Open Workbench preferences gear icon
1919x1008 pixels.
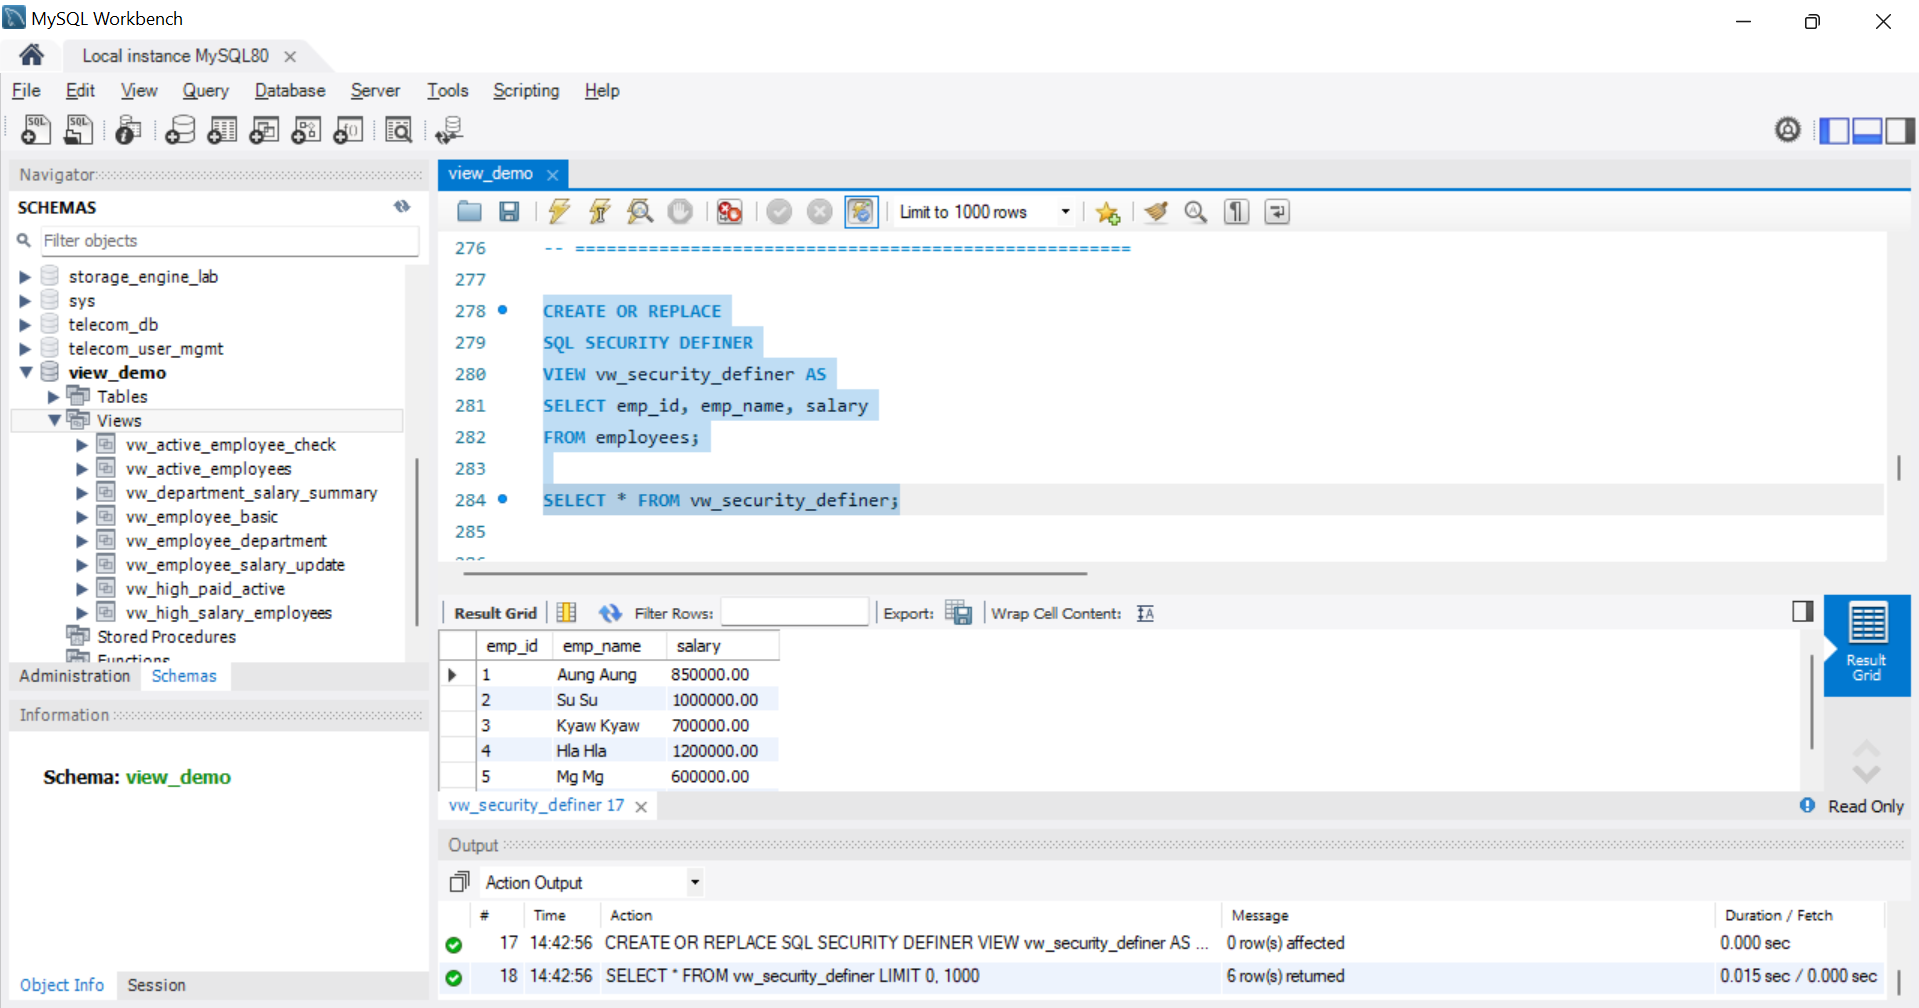click(x=1788, y=130)
